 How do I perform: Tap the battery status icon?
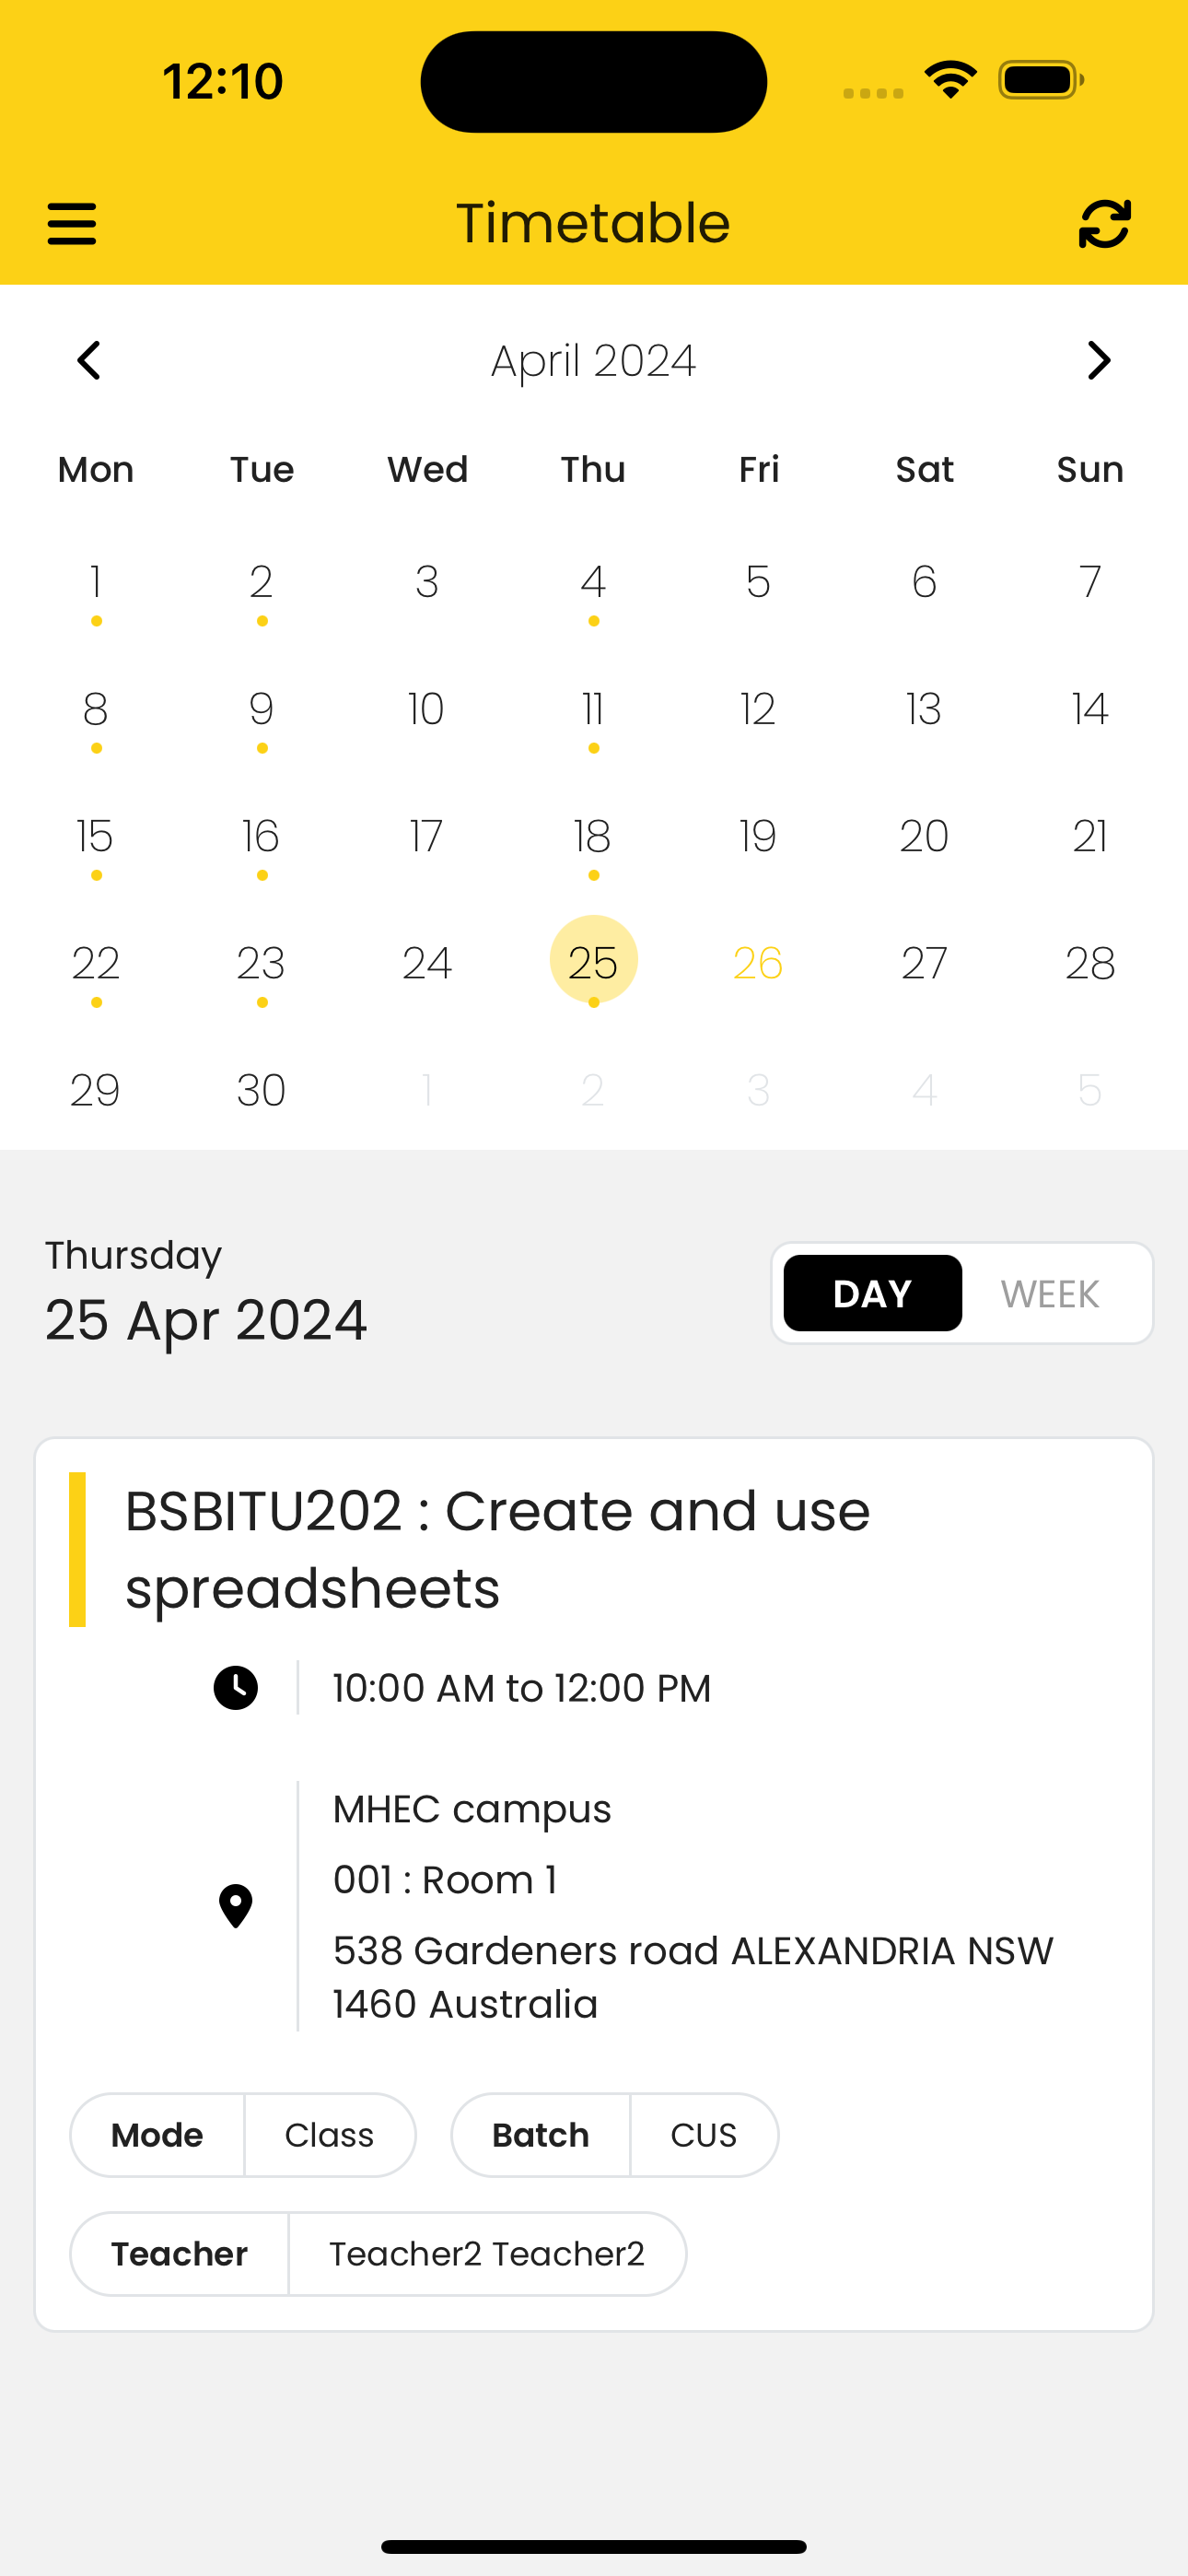1041,80
